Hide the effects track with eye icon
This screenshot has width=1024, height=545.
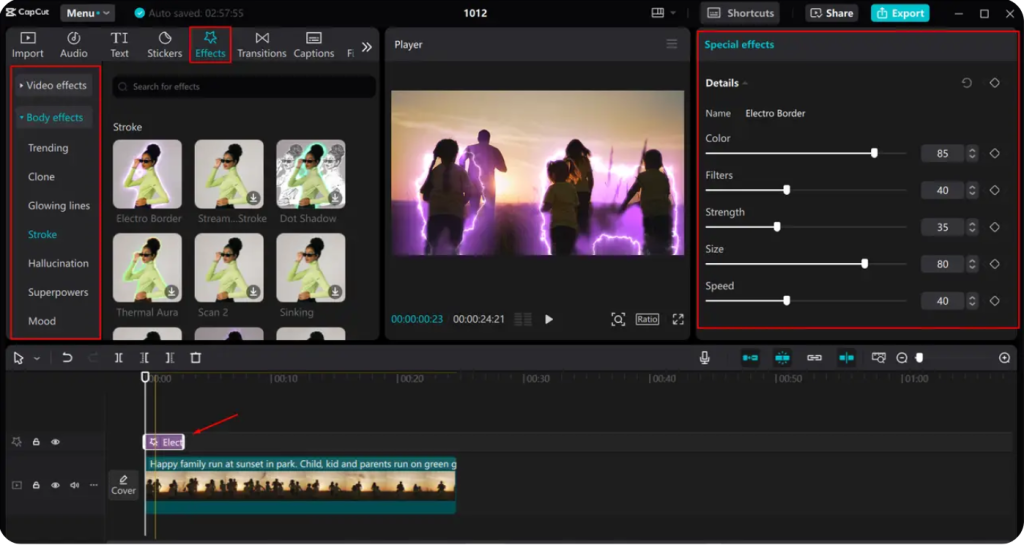pos(56,442)
